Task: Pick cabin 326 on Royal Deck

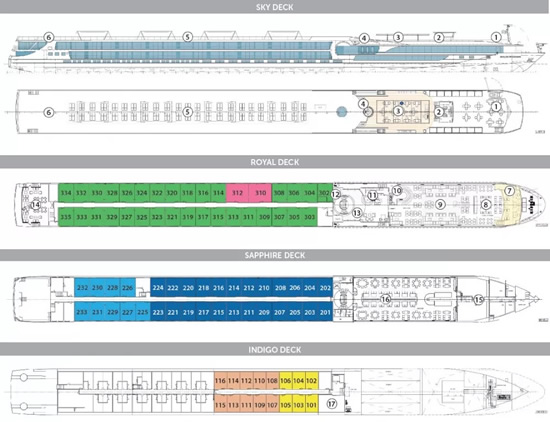Action: (x=127, y=193)
